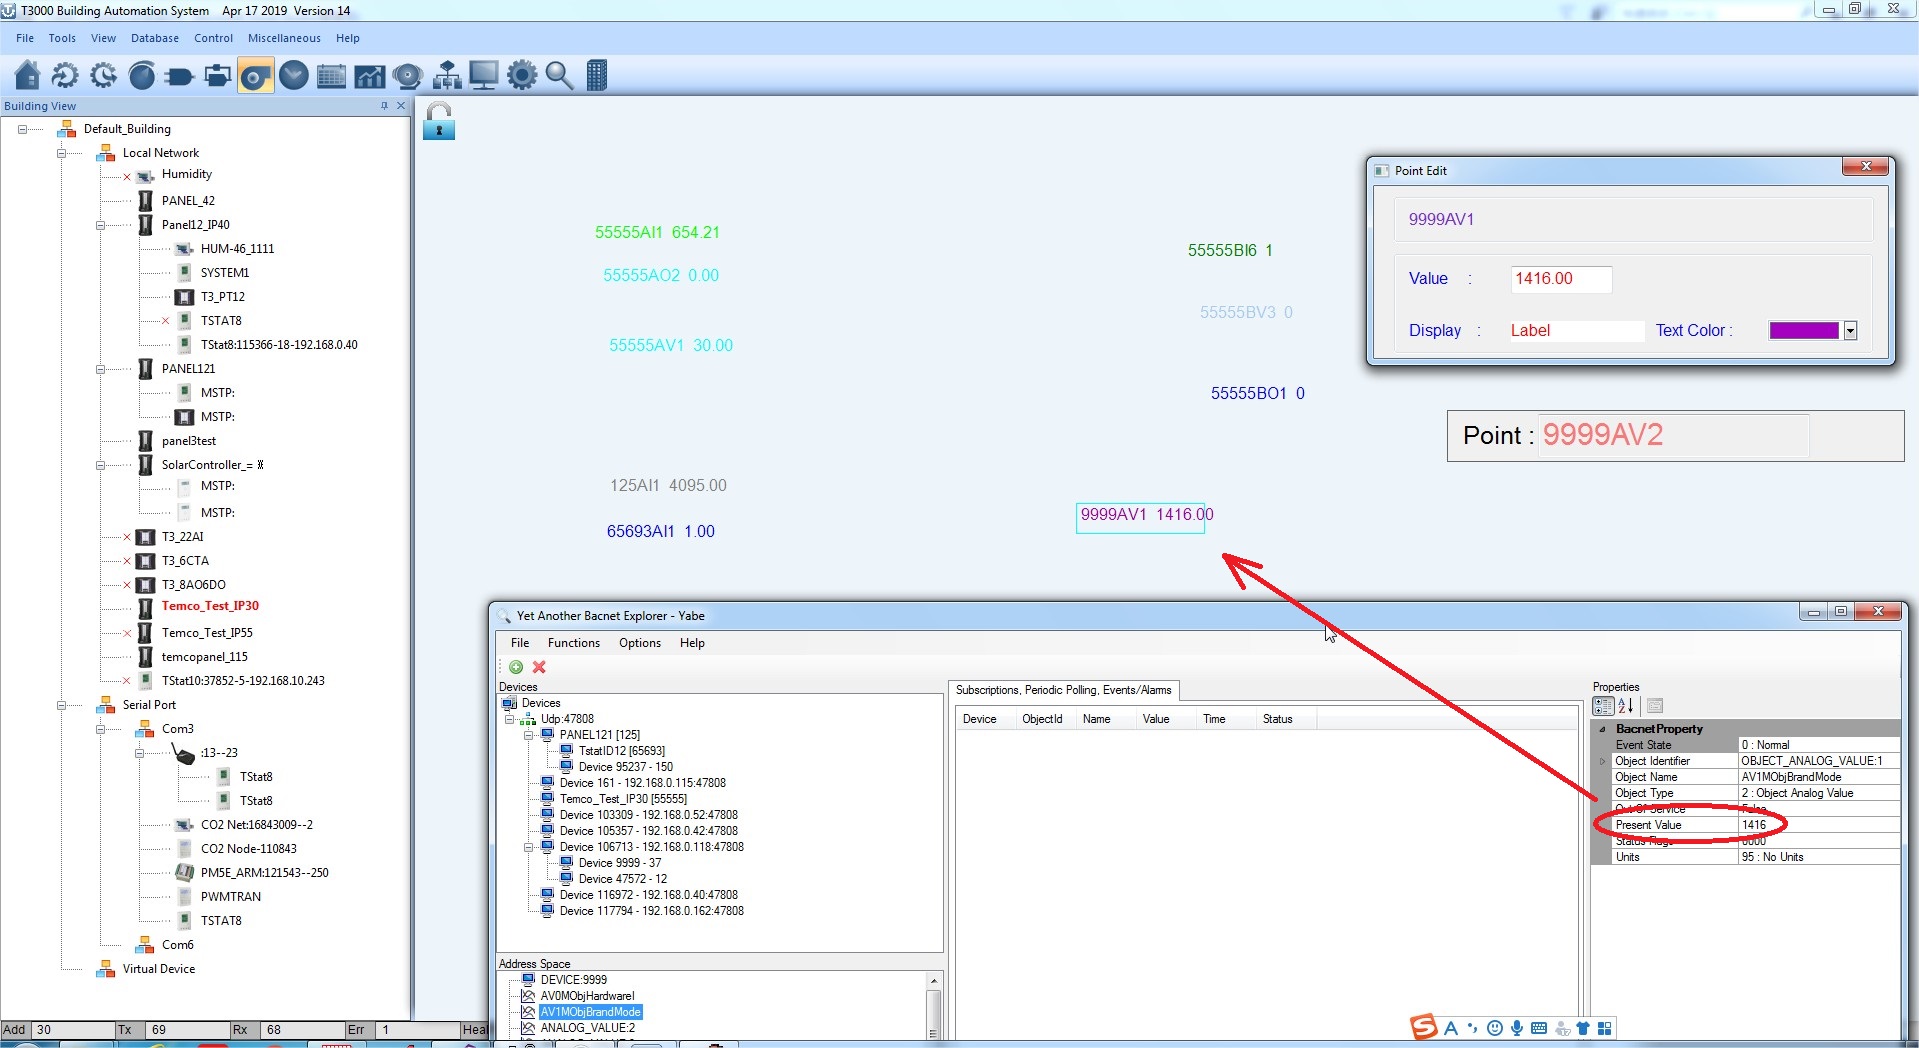1919x1048 pixels.
Task: Toggle Categorized view in Yabe Properties
Action: 1603,706
